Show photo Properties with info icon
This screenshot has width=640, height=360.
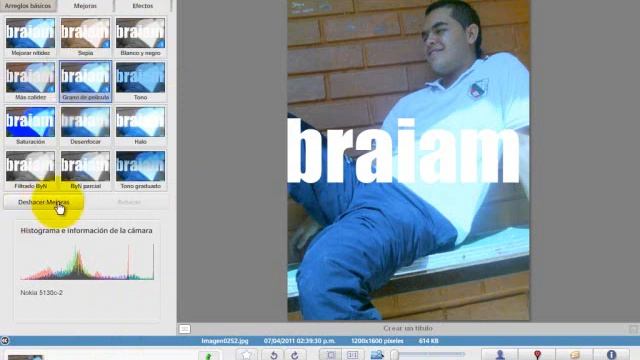(x=611, y=355)
